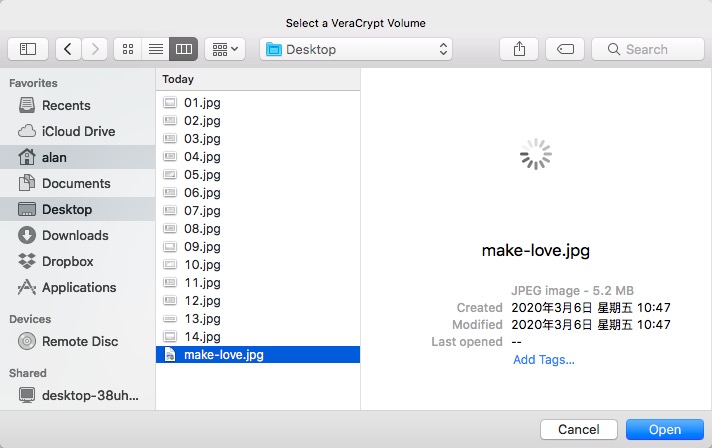This screenshot has height=448, width=712.
Task: Open Dropbox folder in sidebar
Action: point(67,261)
